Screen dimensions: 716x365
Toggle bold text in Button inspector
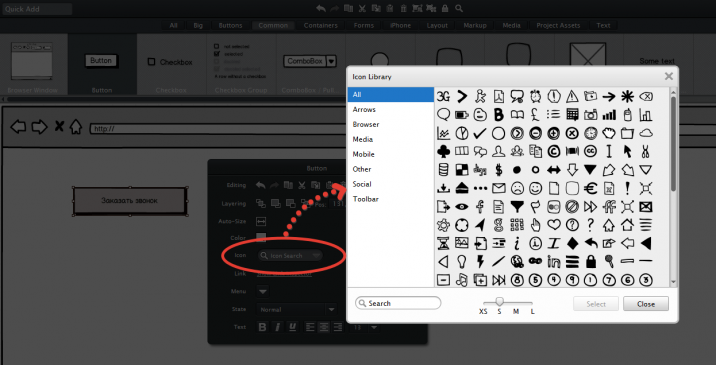pos(262,327)
